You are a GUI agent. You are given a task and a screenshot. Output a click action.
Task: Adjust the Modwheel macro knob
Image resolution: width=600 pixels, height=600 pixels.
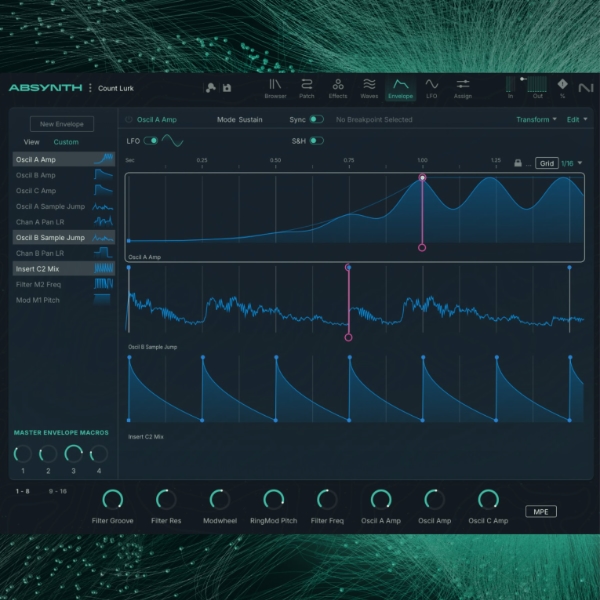coord(220,499)
